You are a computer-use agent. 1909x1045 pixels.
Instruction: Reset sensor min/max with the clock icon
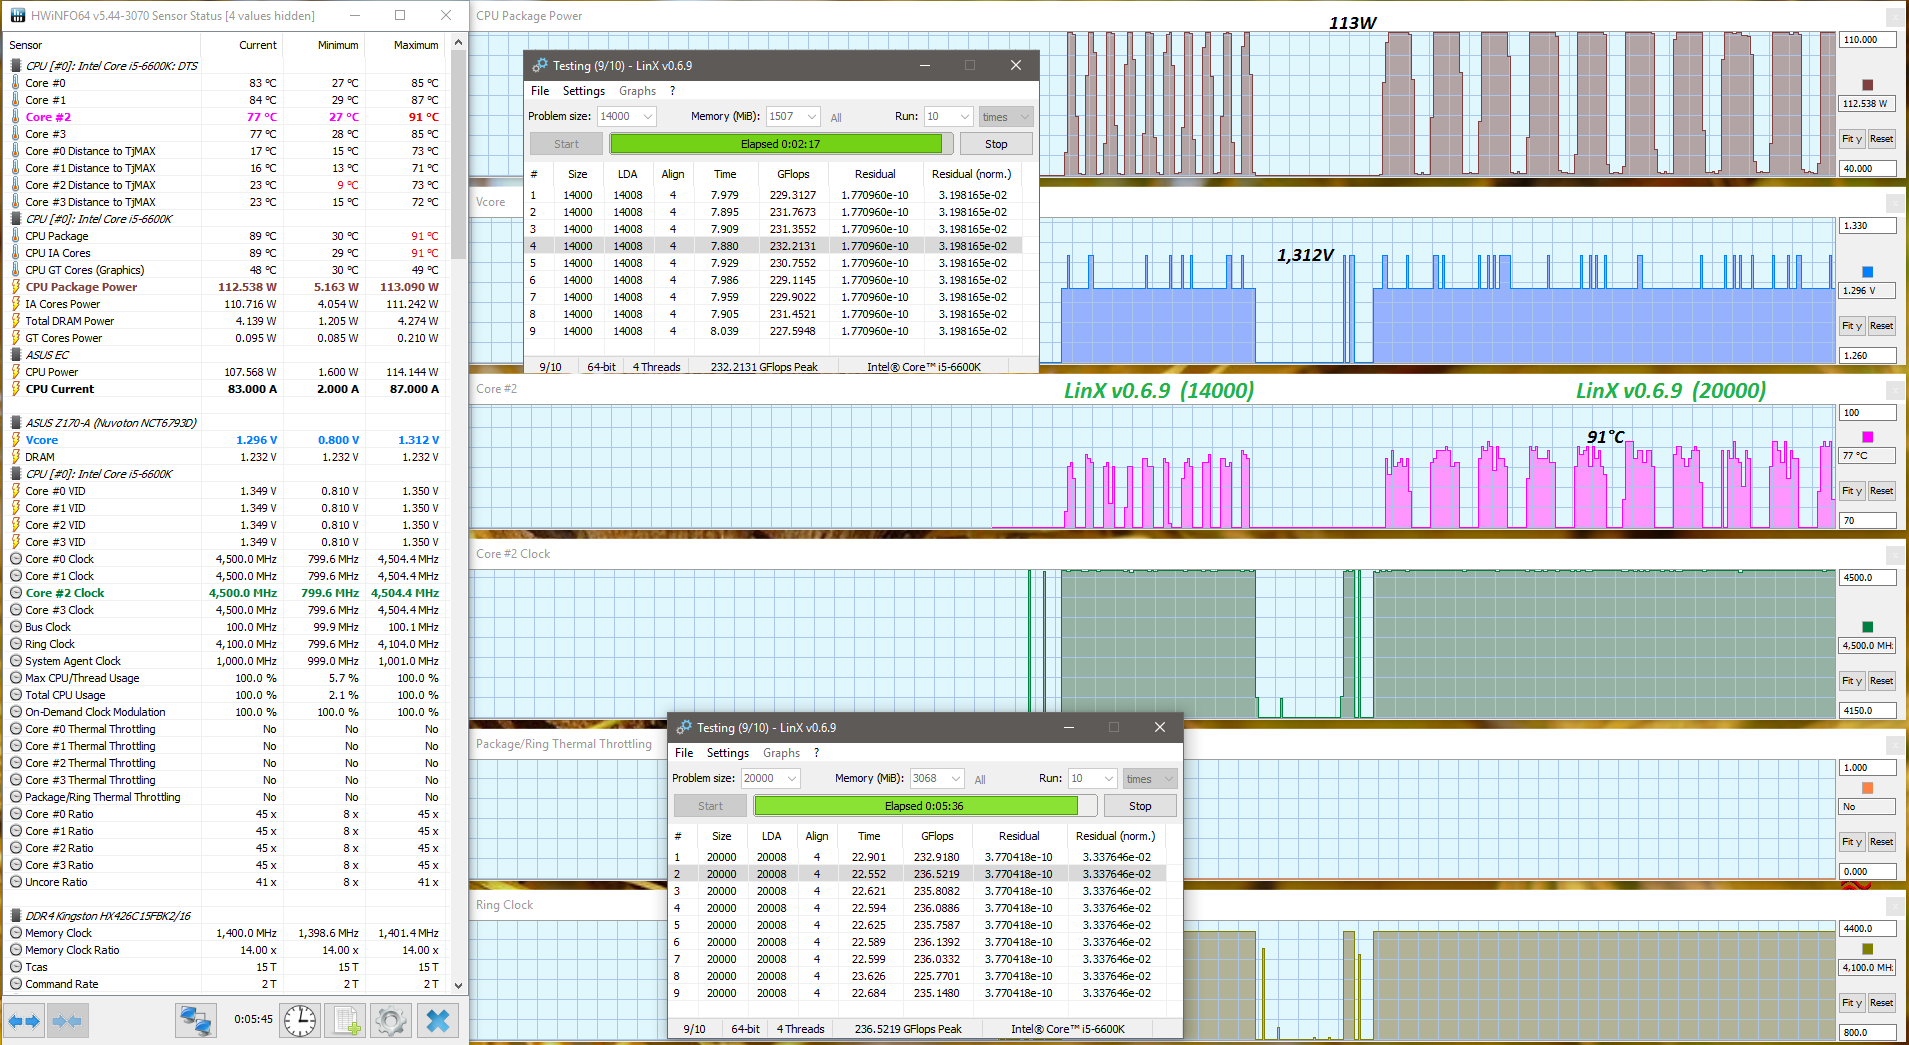299,1021
